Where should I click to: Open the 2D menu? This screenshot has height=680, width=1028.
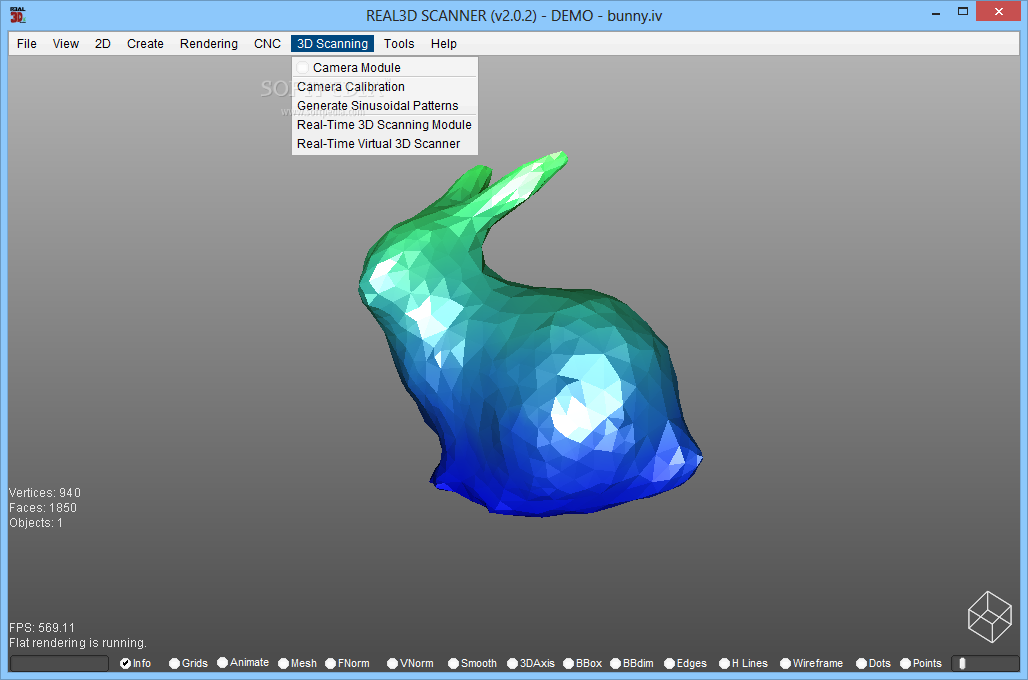(x=102, y=44)
